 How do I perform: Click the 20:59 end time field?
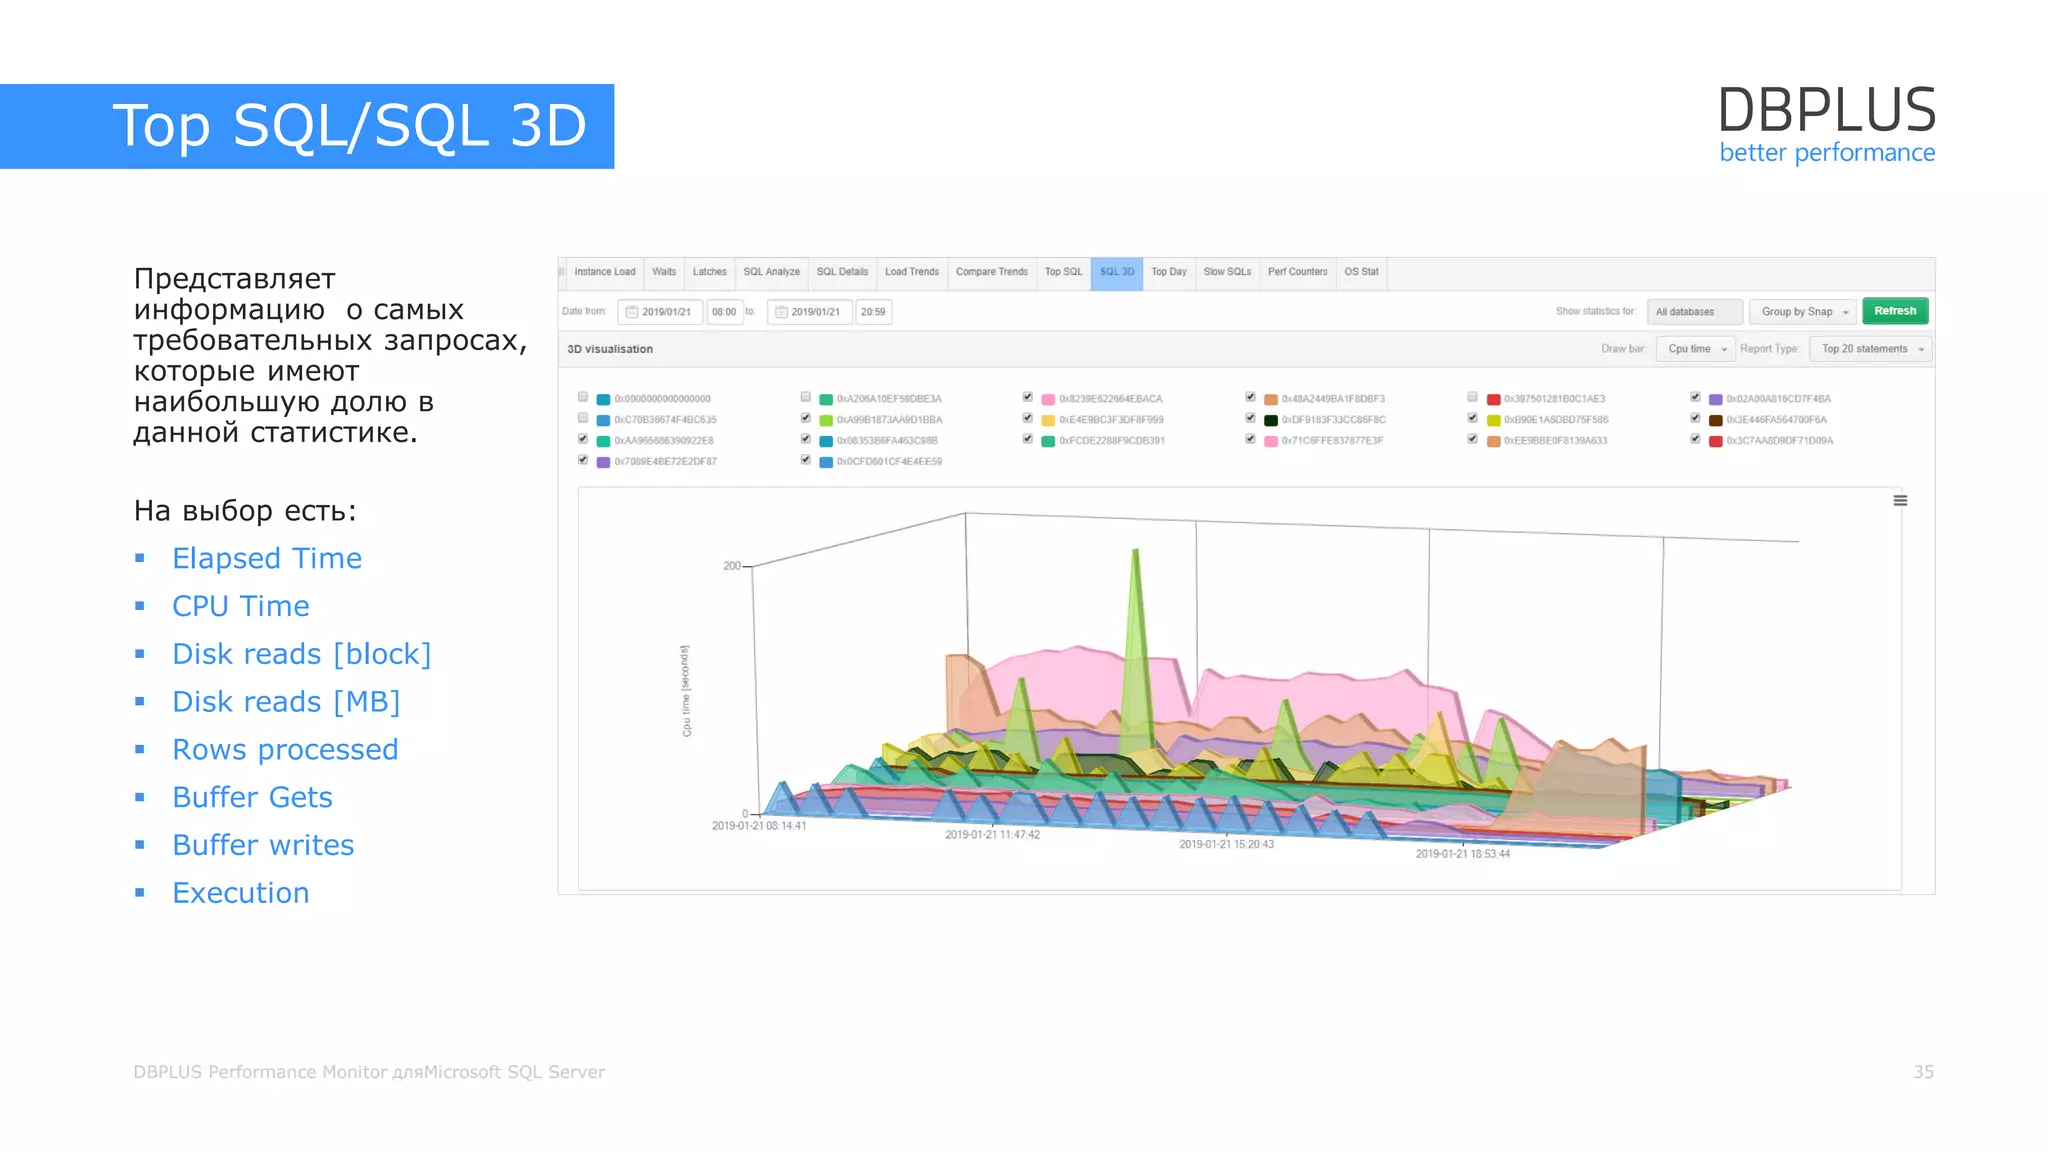click(873, 312)
